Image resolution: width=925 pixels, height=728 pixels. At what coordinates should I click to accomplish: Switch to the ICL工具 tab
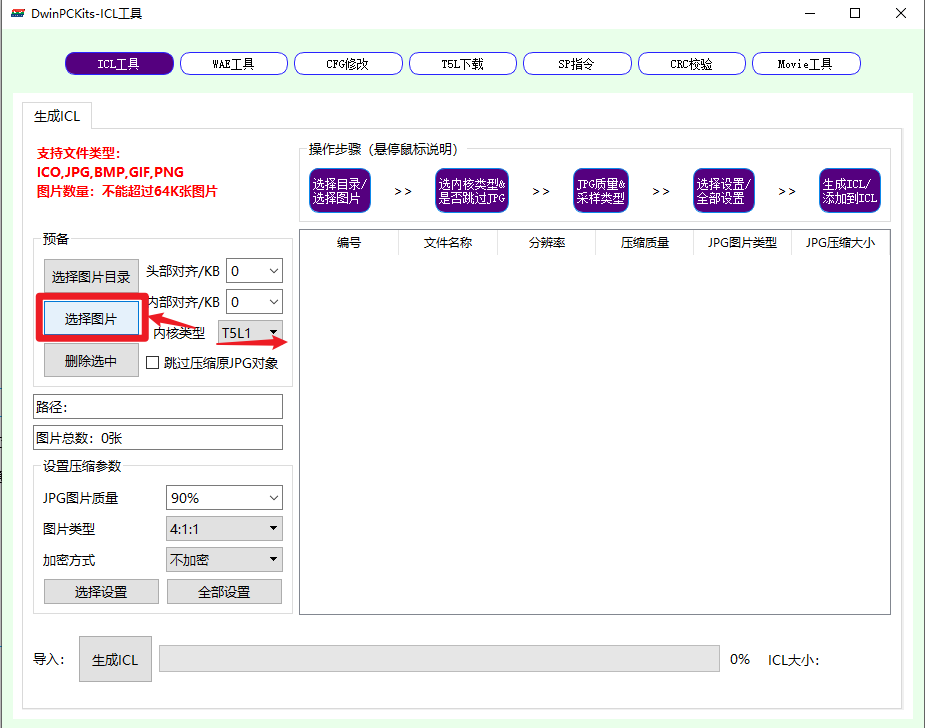(119, 64)
